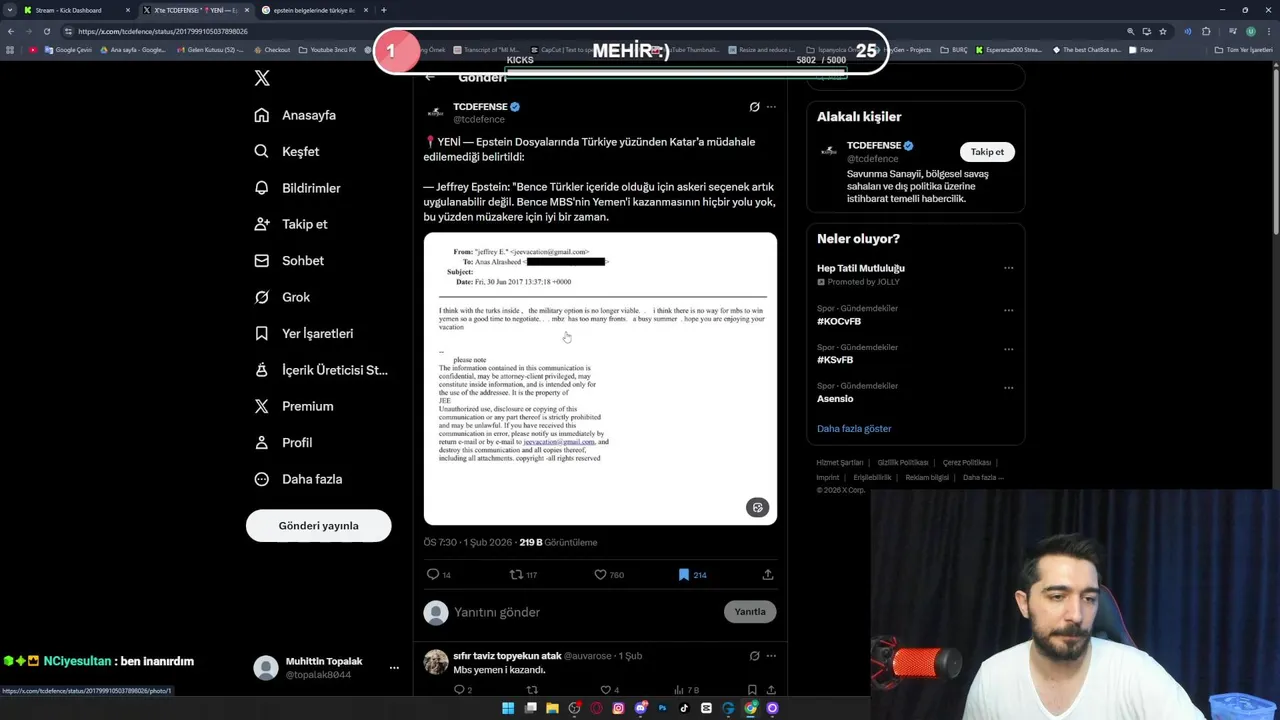This screenshot has width=1280, height=720.
Task: Open TikTok from taskbar
Action: [x=684, y=708]
